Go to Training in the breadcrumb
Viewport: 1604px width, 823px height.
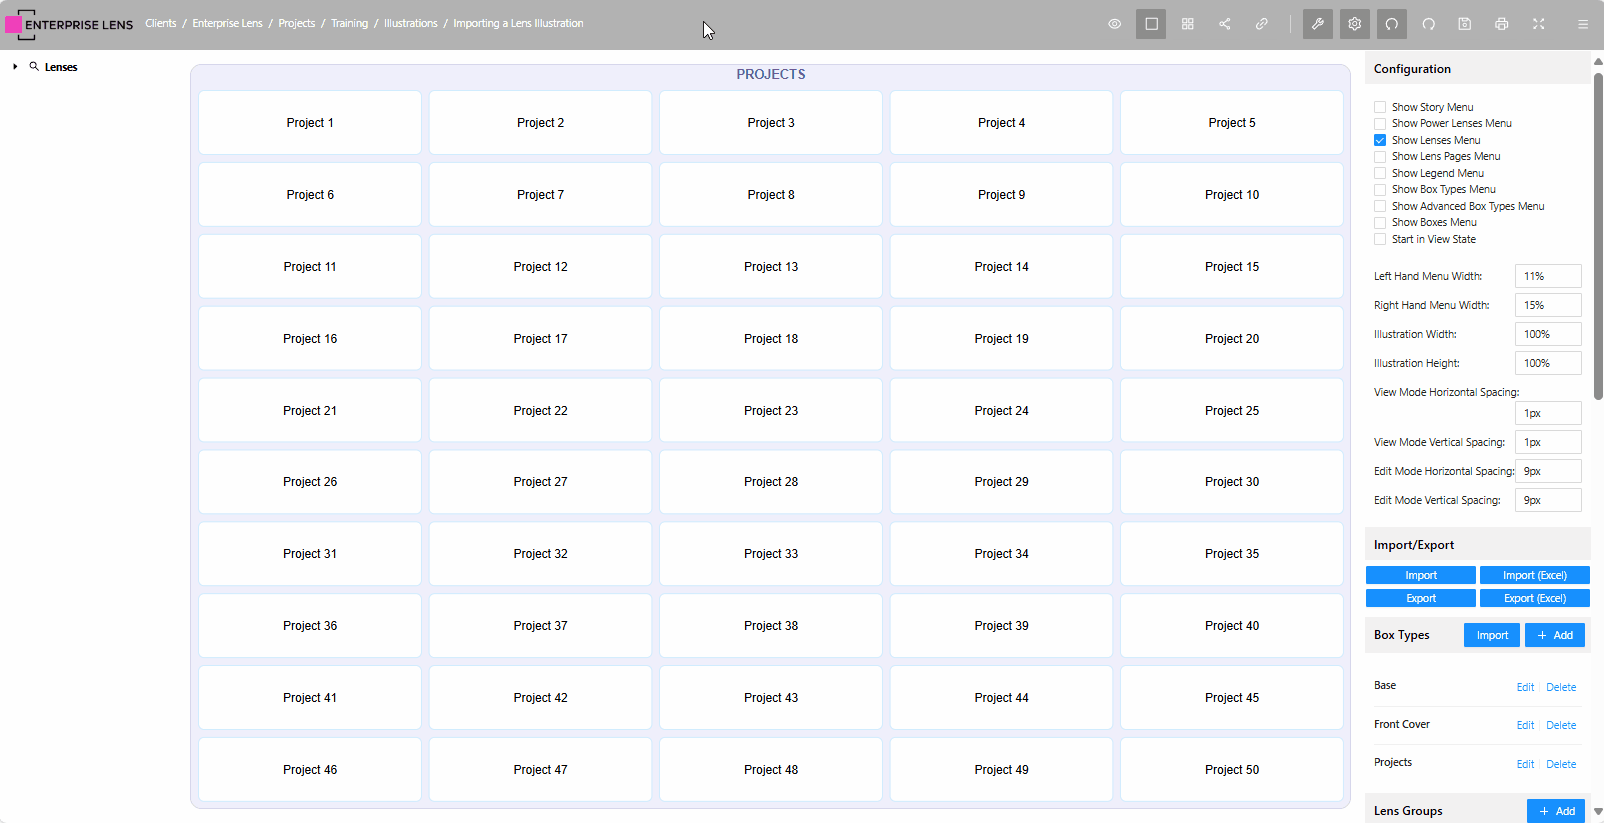pos(349,23)
